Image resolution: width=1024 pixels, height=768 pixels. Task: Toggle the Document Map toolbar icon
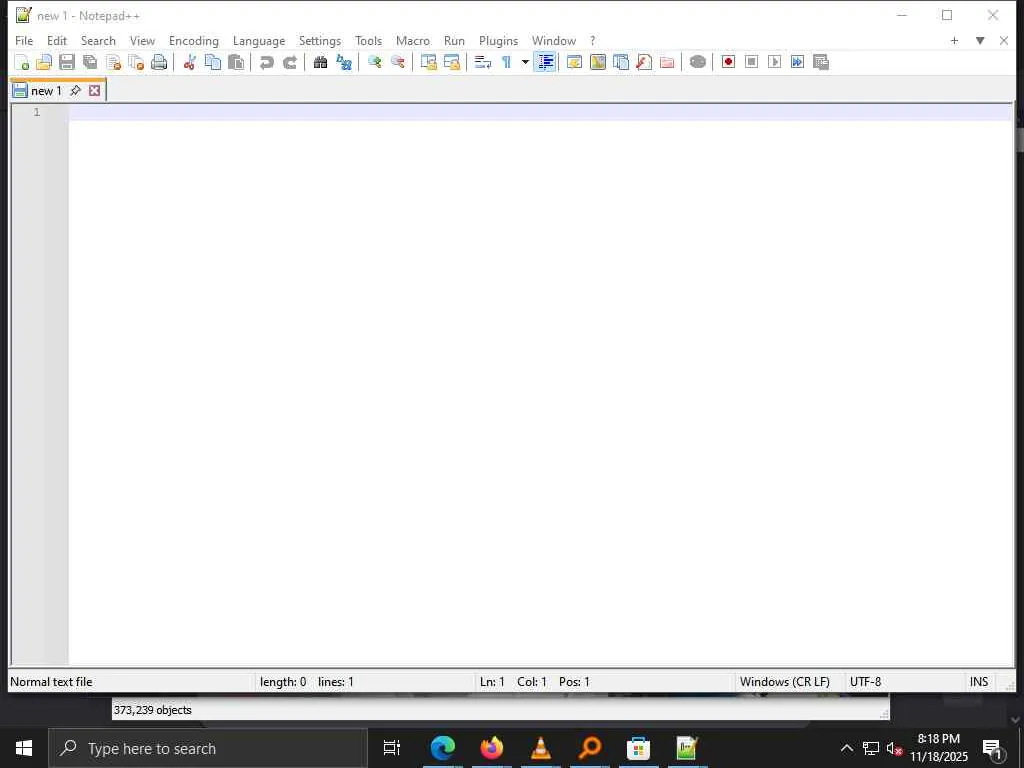[x=598, y=62]
